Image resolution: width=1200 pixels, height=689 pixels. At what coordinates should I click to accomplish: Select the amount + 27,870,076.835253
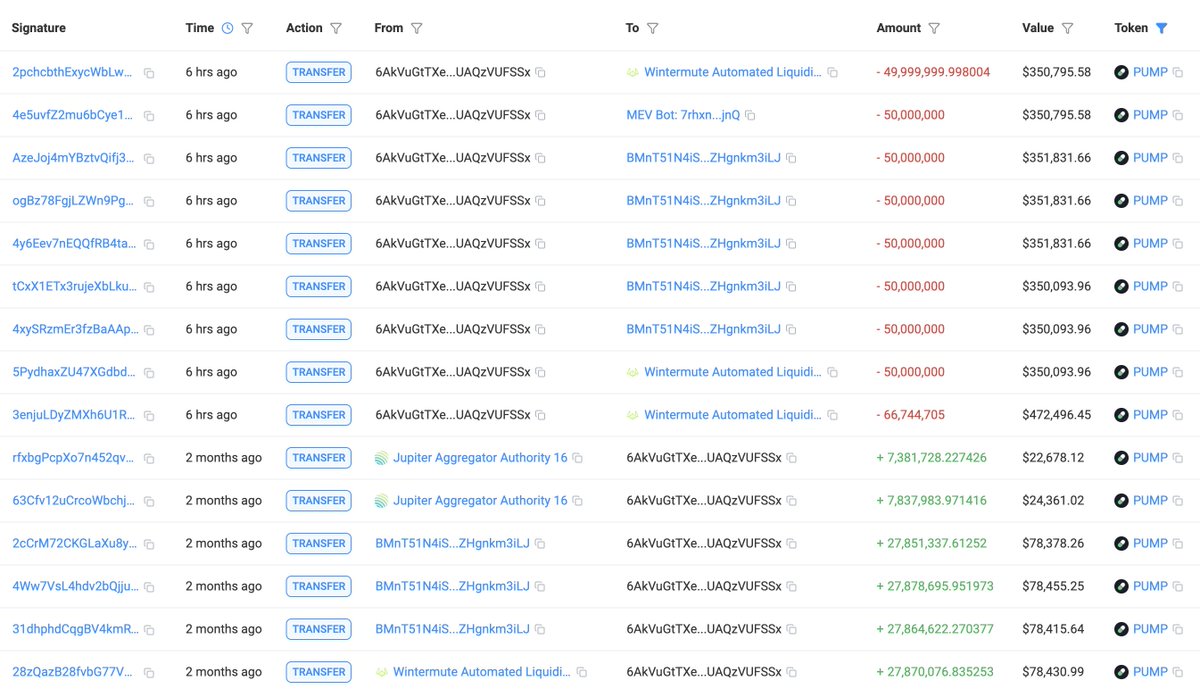coord(935,673)
